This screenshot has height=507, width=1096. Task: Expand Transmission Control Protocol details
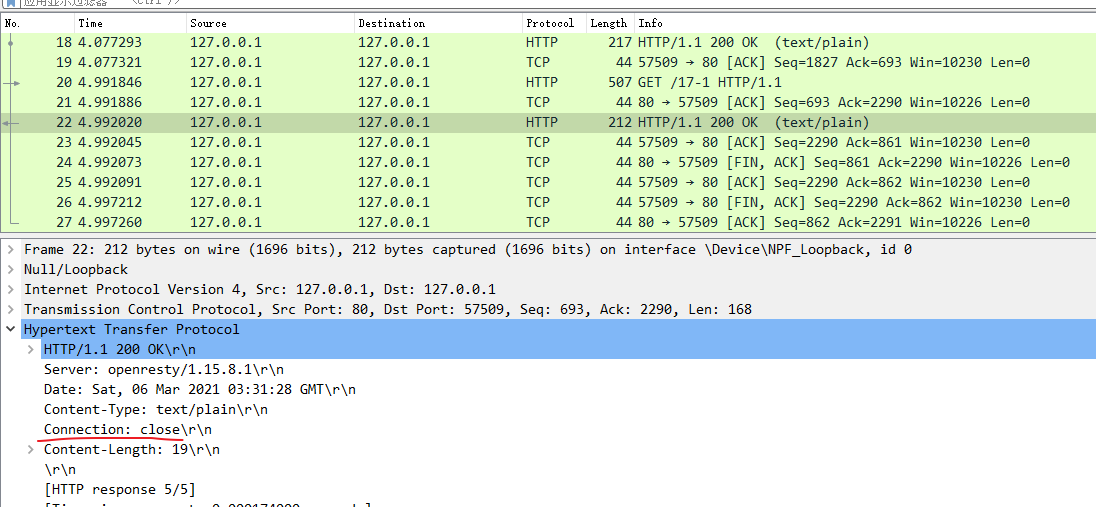click(x=11, y=310)
